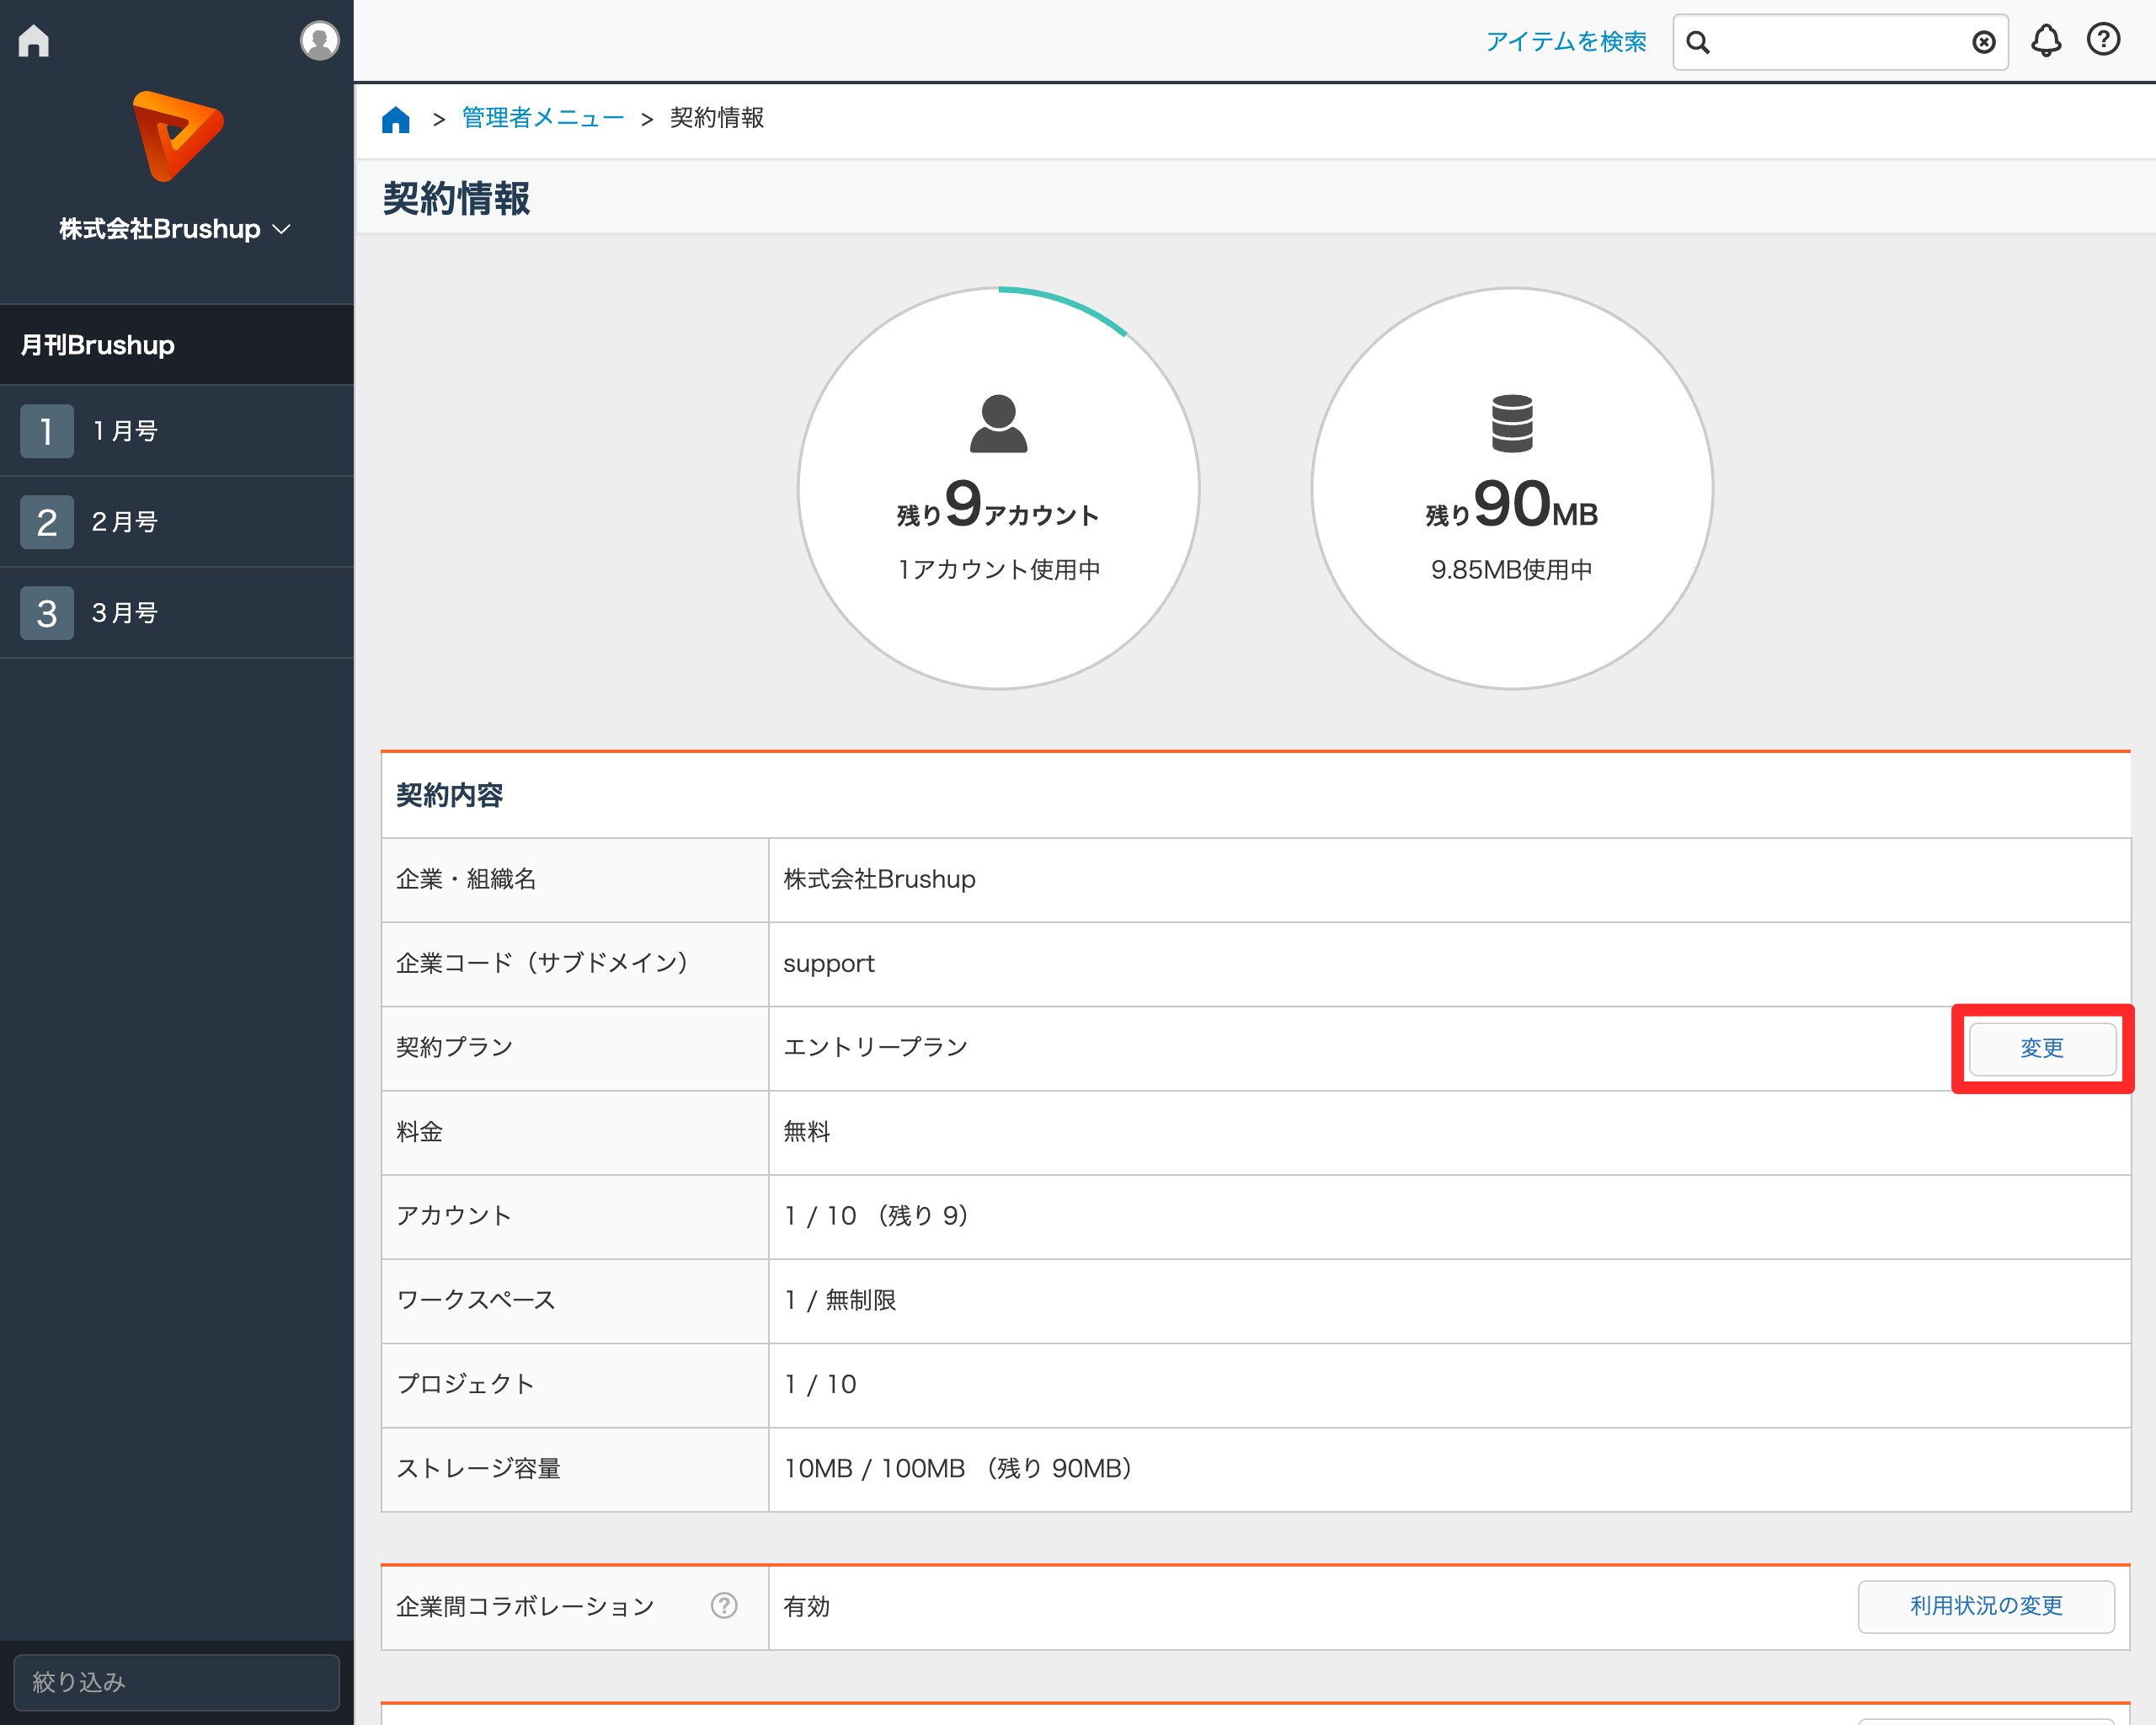Open the home icon in the sidebar
The image size is (2156, 1725).
click(34, 40)
